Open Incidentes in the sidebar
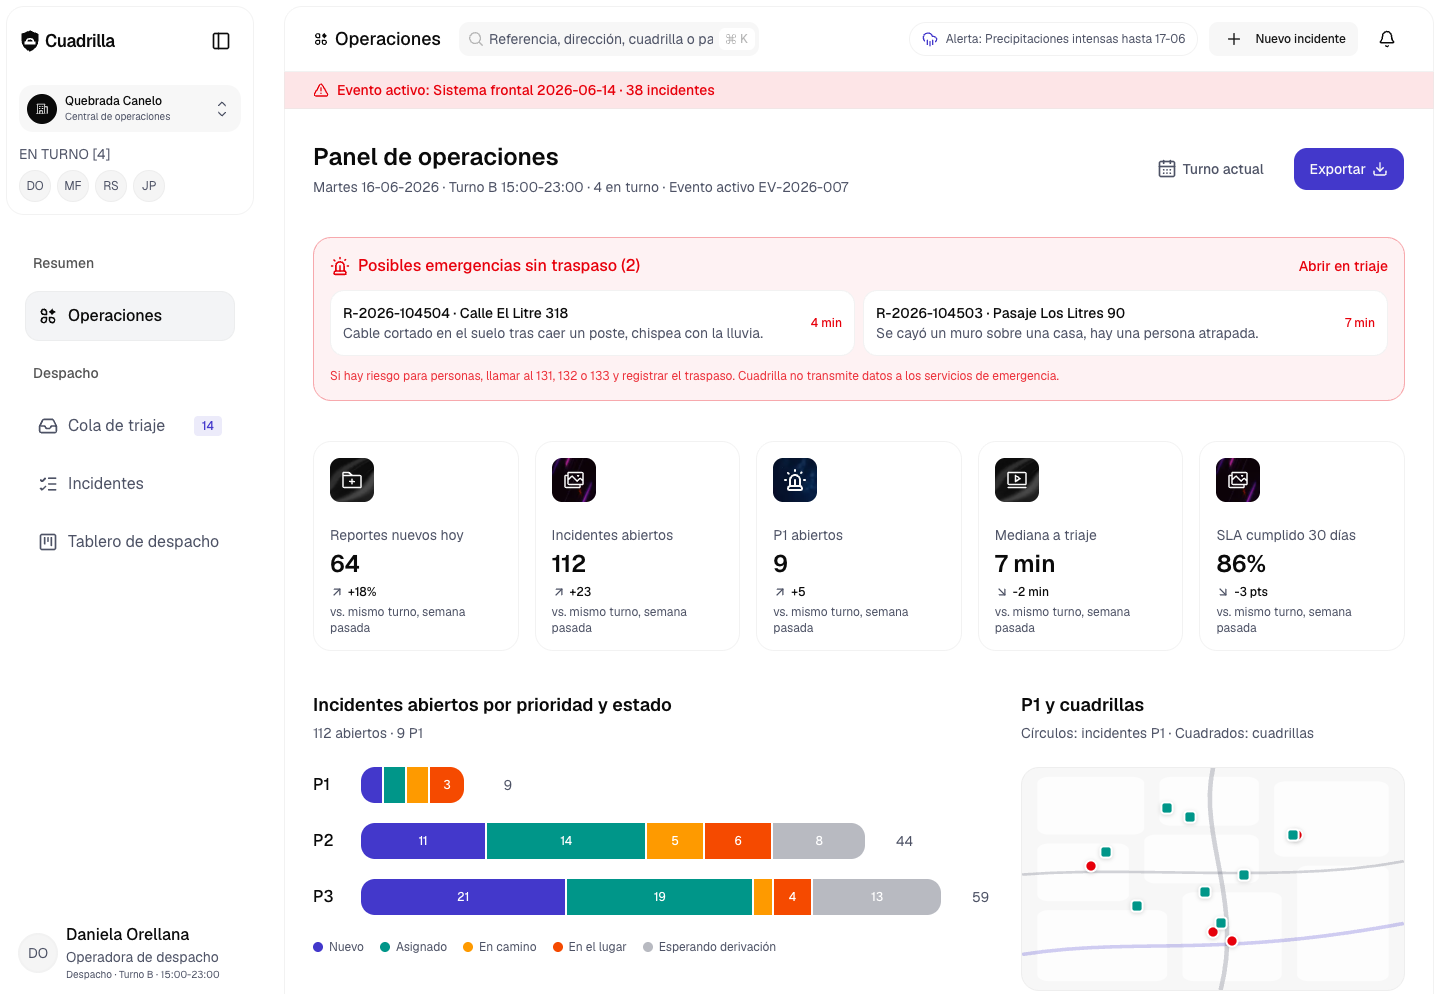Image resolution: width=1440 pixels, height=1000 pixels. coord(130,484)
